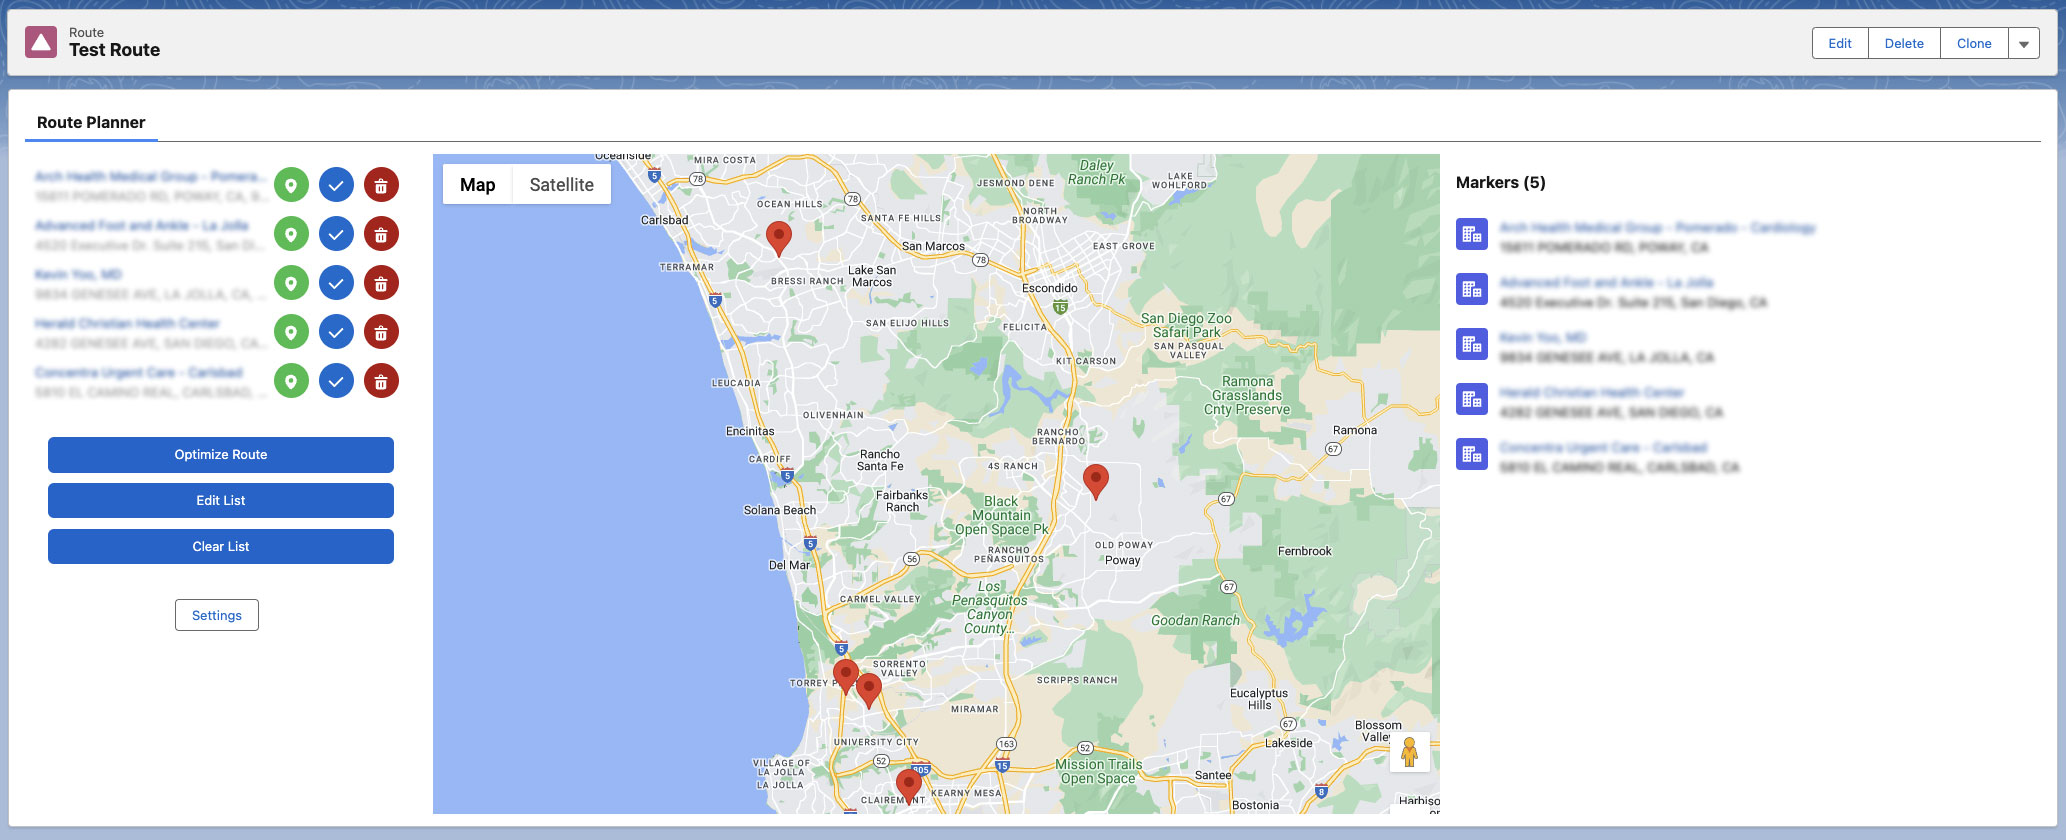Open the dropdown arrow next to Clone
The height and width of the screenshot is (840, 2066).
point(2024,44)
